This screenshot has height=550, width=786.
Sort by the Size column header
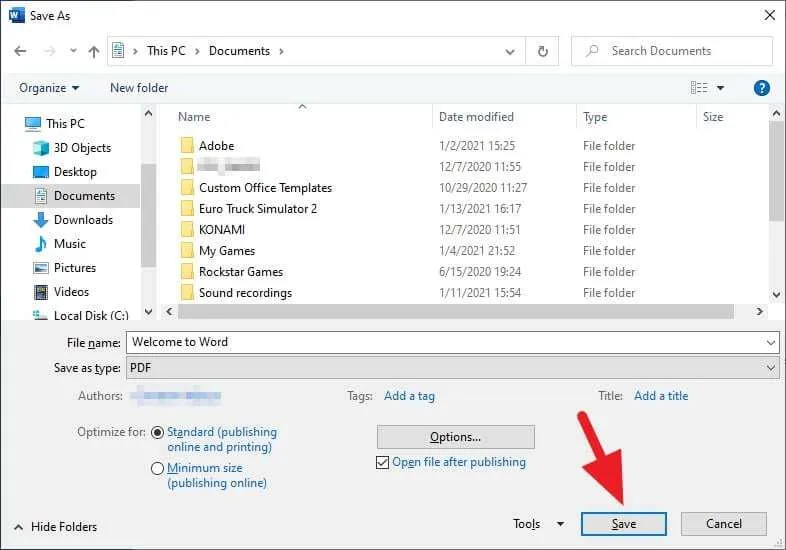(713, 117)
